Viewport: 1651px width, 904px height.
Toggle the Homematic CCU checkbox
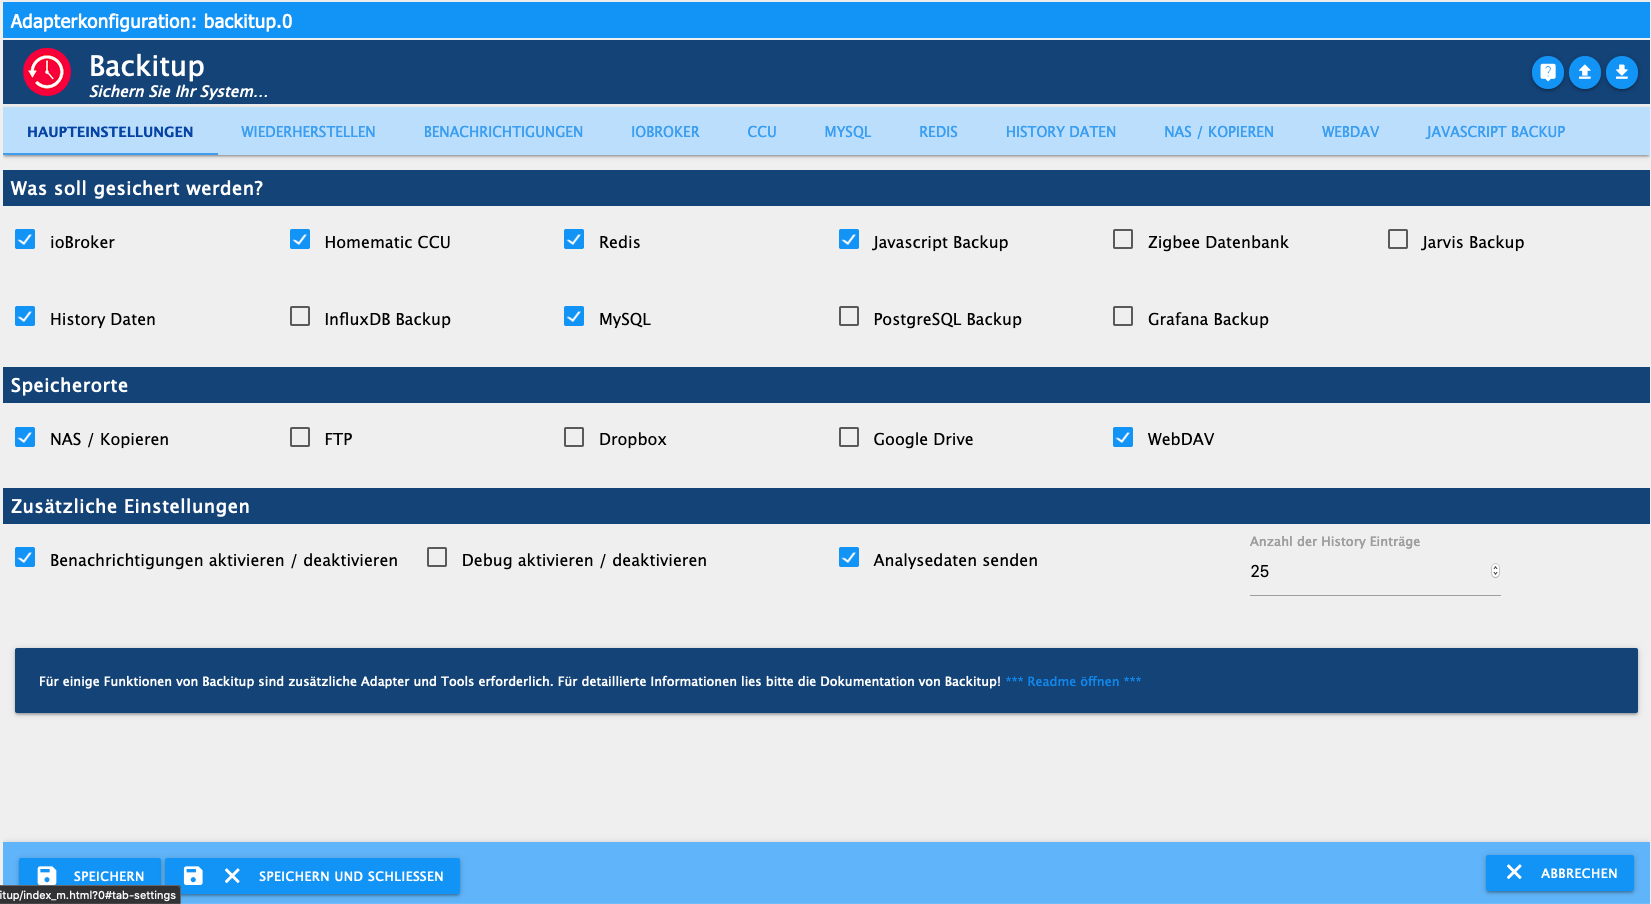[300, 240]
